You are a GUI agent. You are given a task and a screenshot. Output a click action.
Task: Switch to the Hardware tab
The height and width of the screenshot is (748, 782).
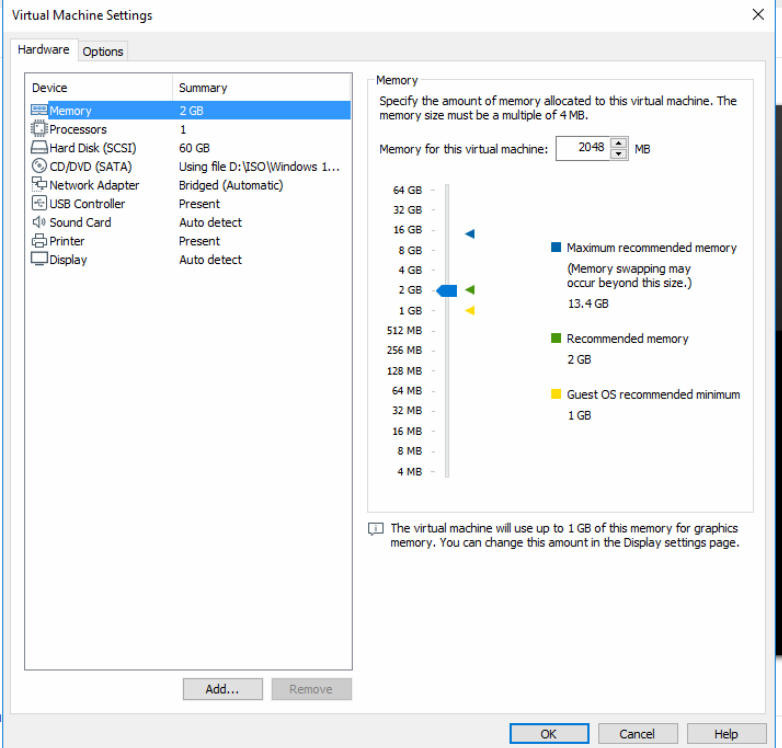pyautogui.click(x=43, y=49)
